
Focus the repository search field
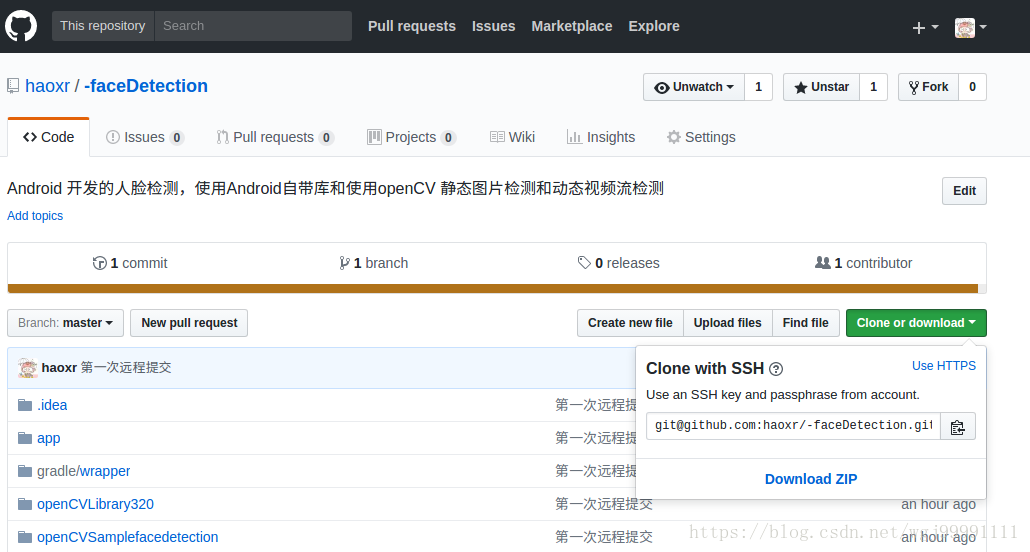tap(253, 26)
